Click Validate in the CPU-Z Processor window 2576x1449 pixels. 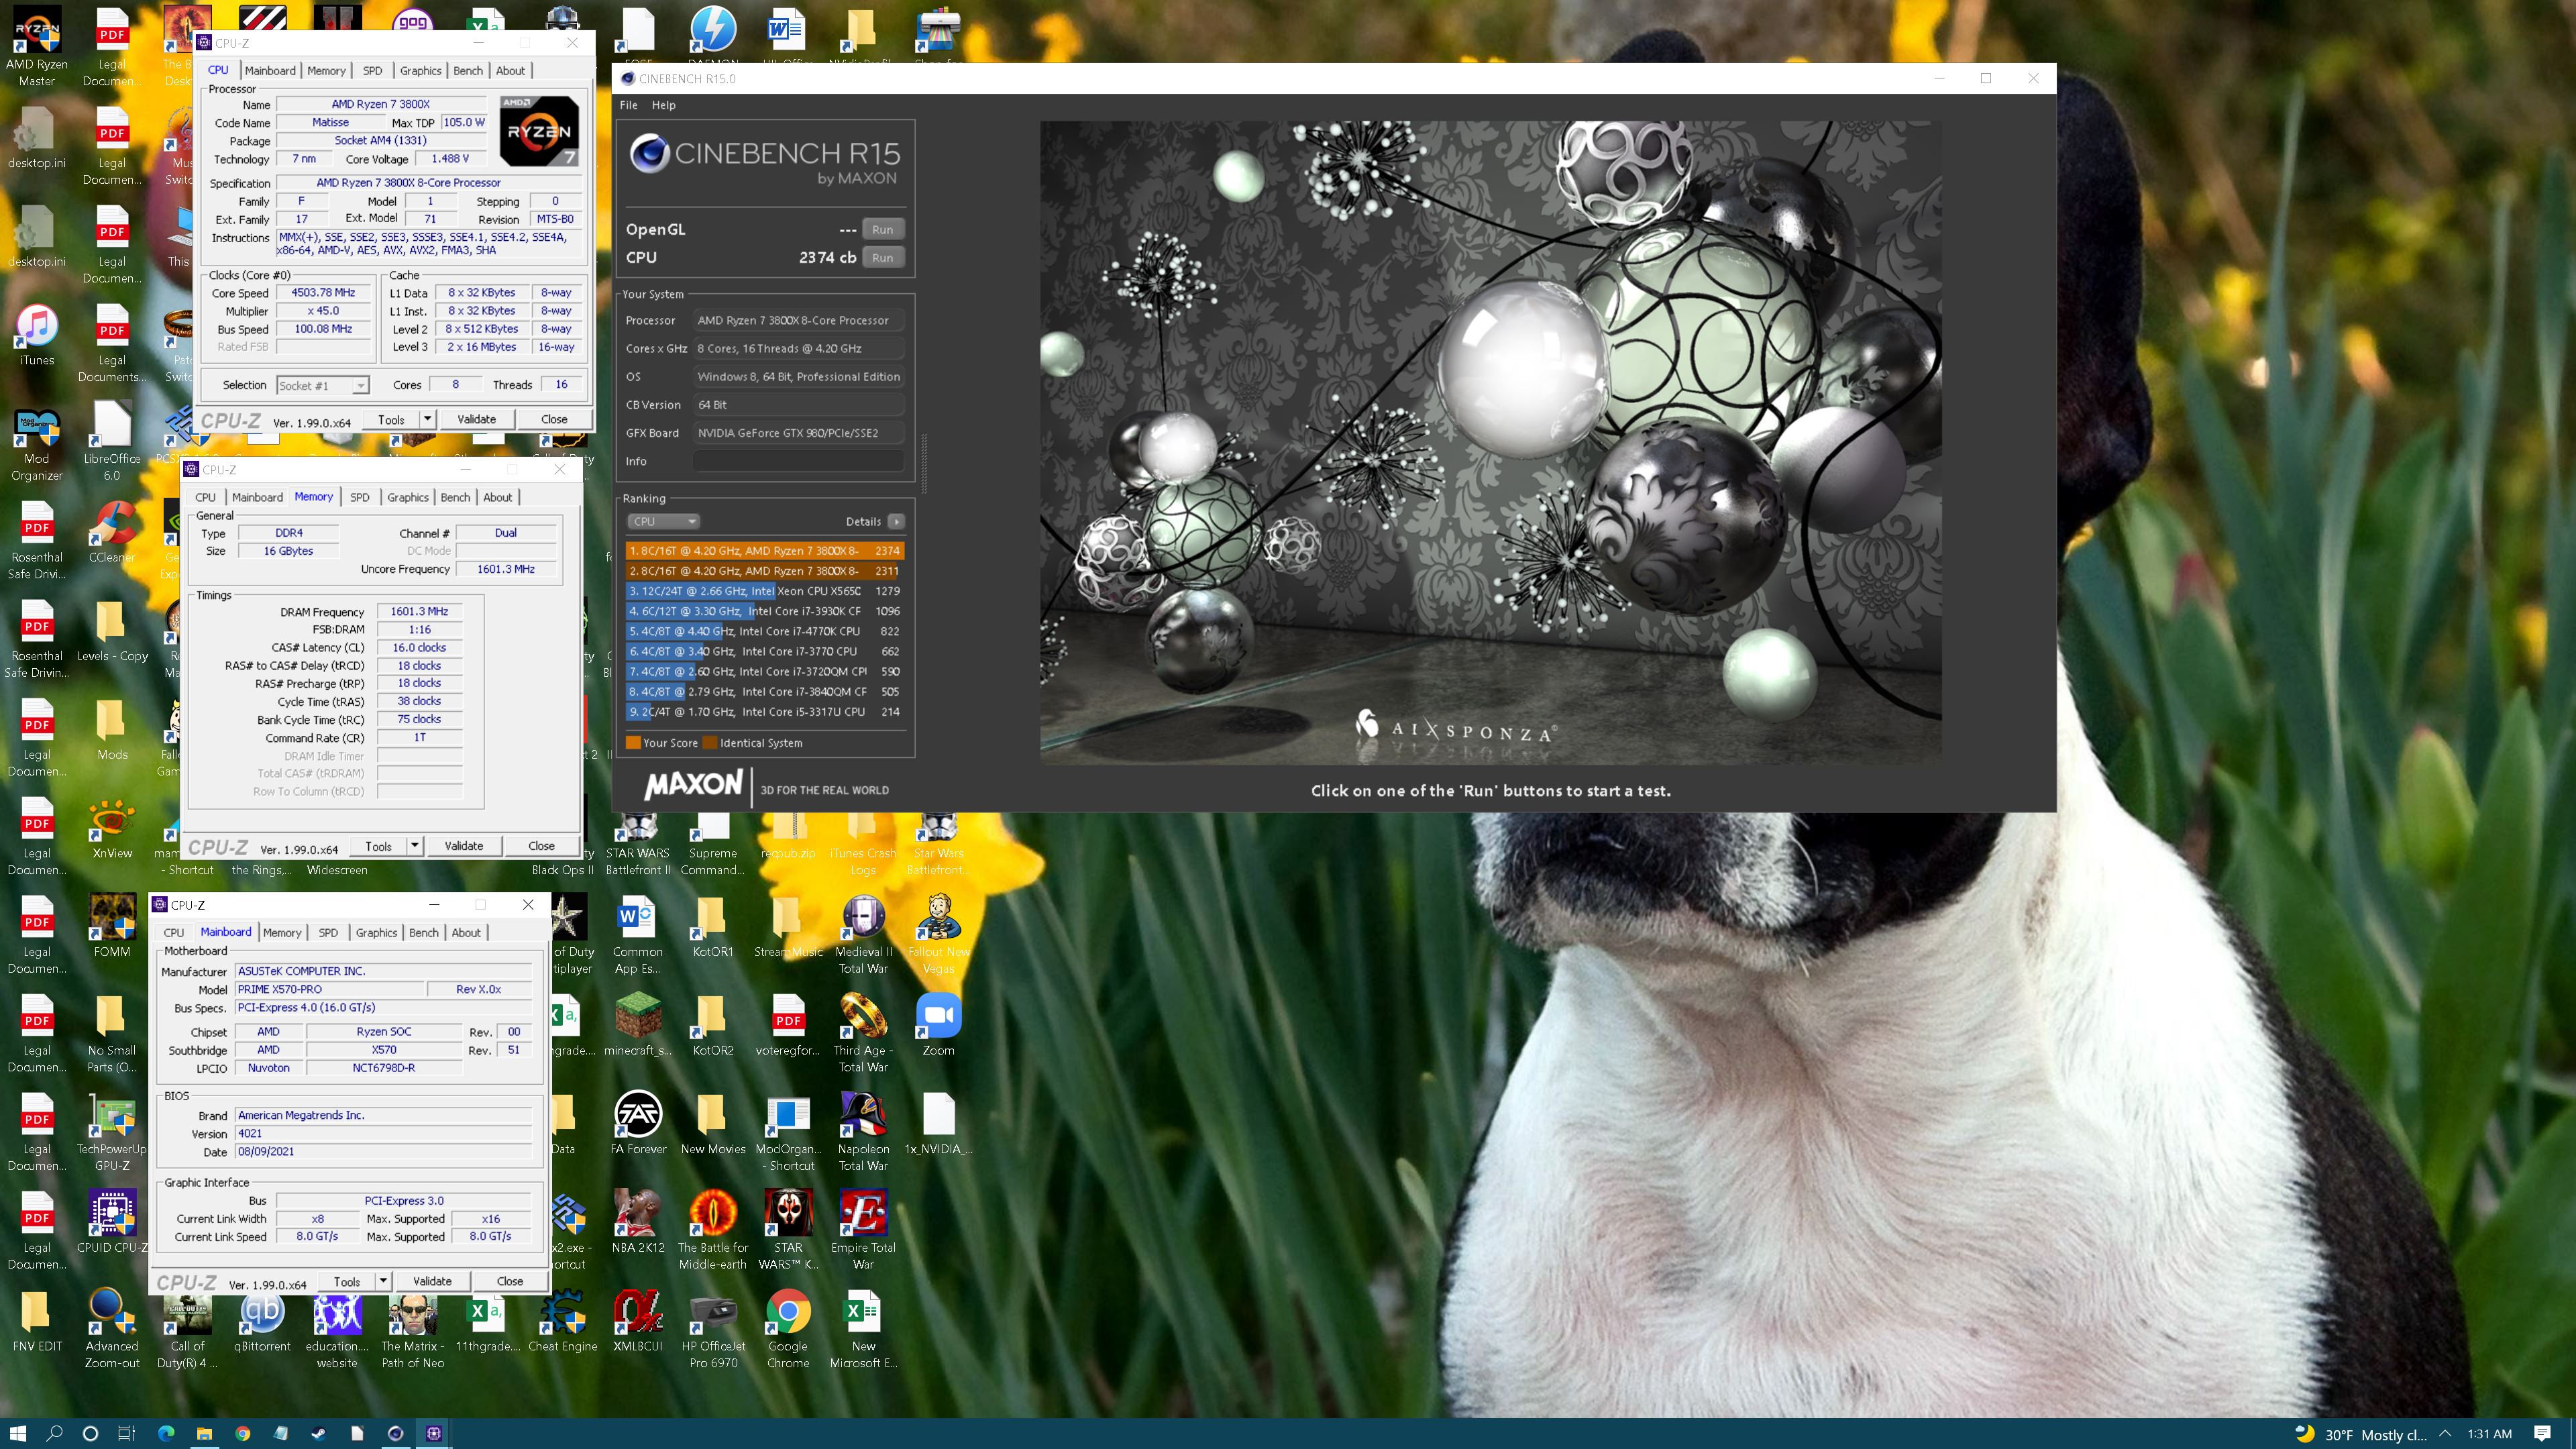tap(477, 419)
